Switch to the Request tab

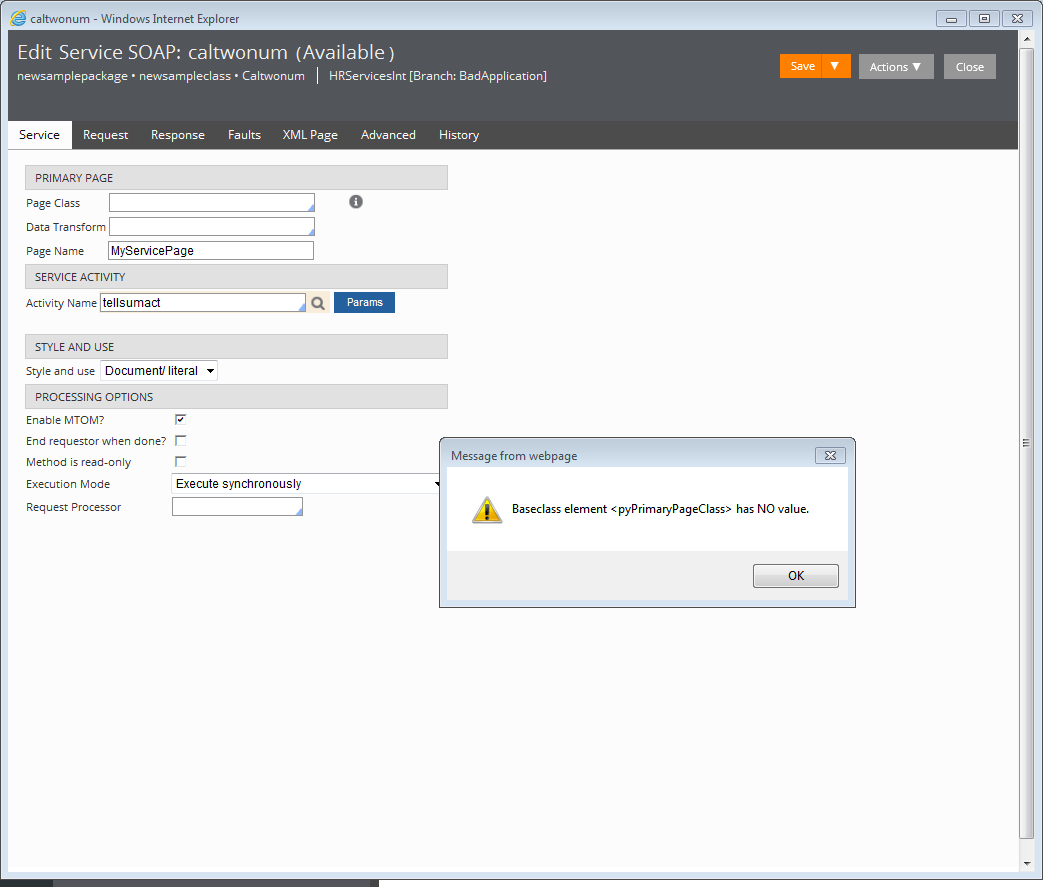pos(105,135)
